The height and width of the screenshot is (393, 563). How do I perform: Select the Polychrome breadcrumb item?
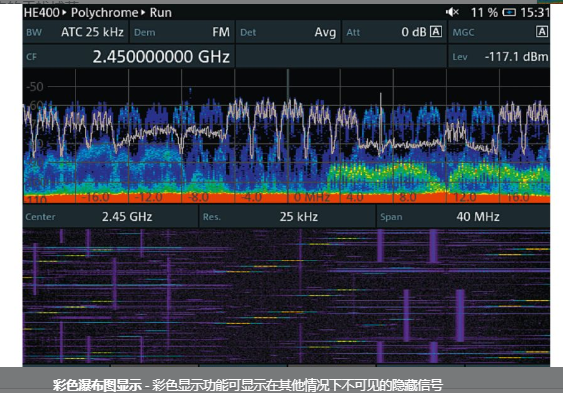click(104, 13)
